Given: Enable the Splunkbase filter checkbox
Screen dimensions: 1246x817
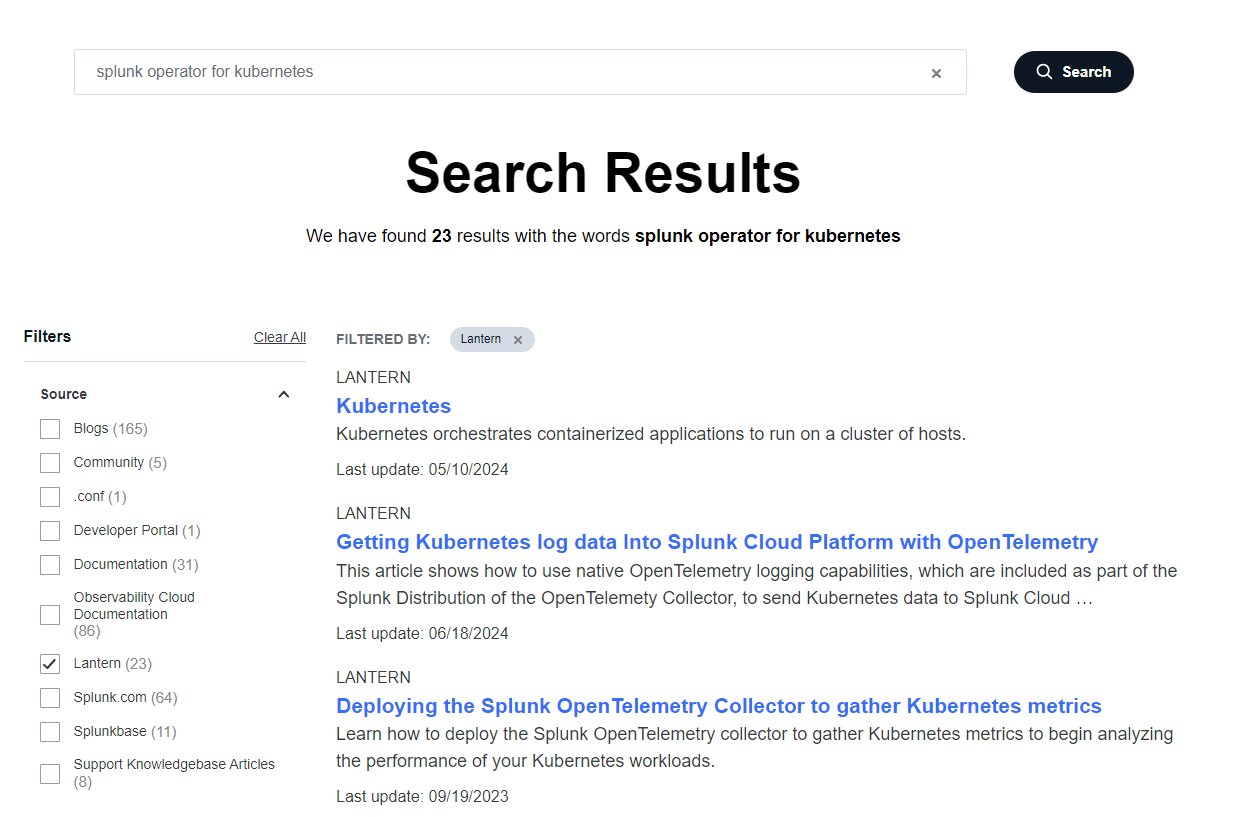Looking at the screenshot, I should point(50,732).
